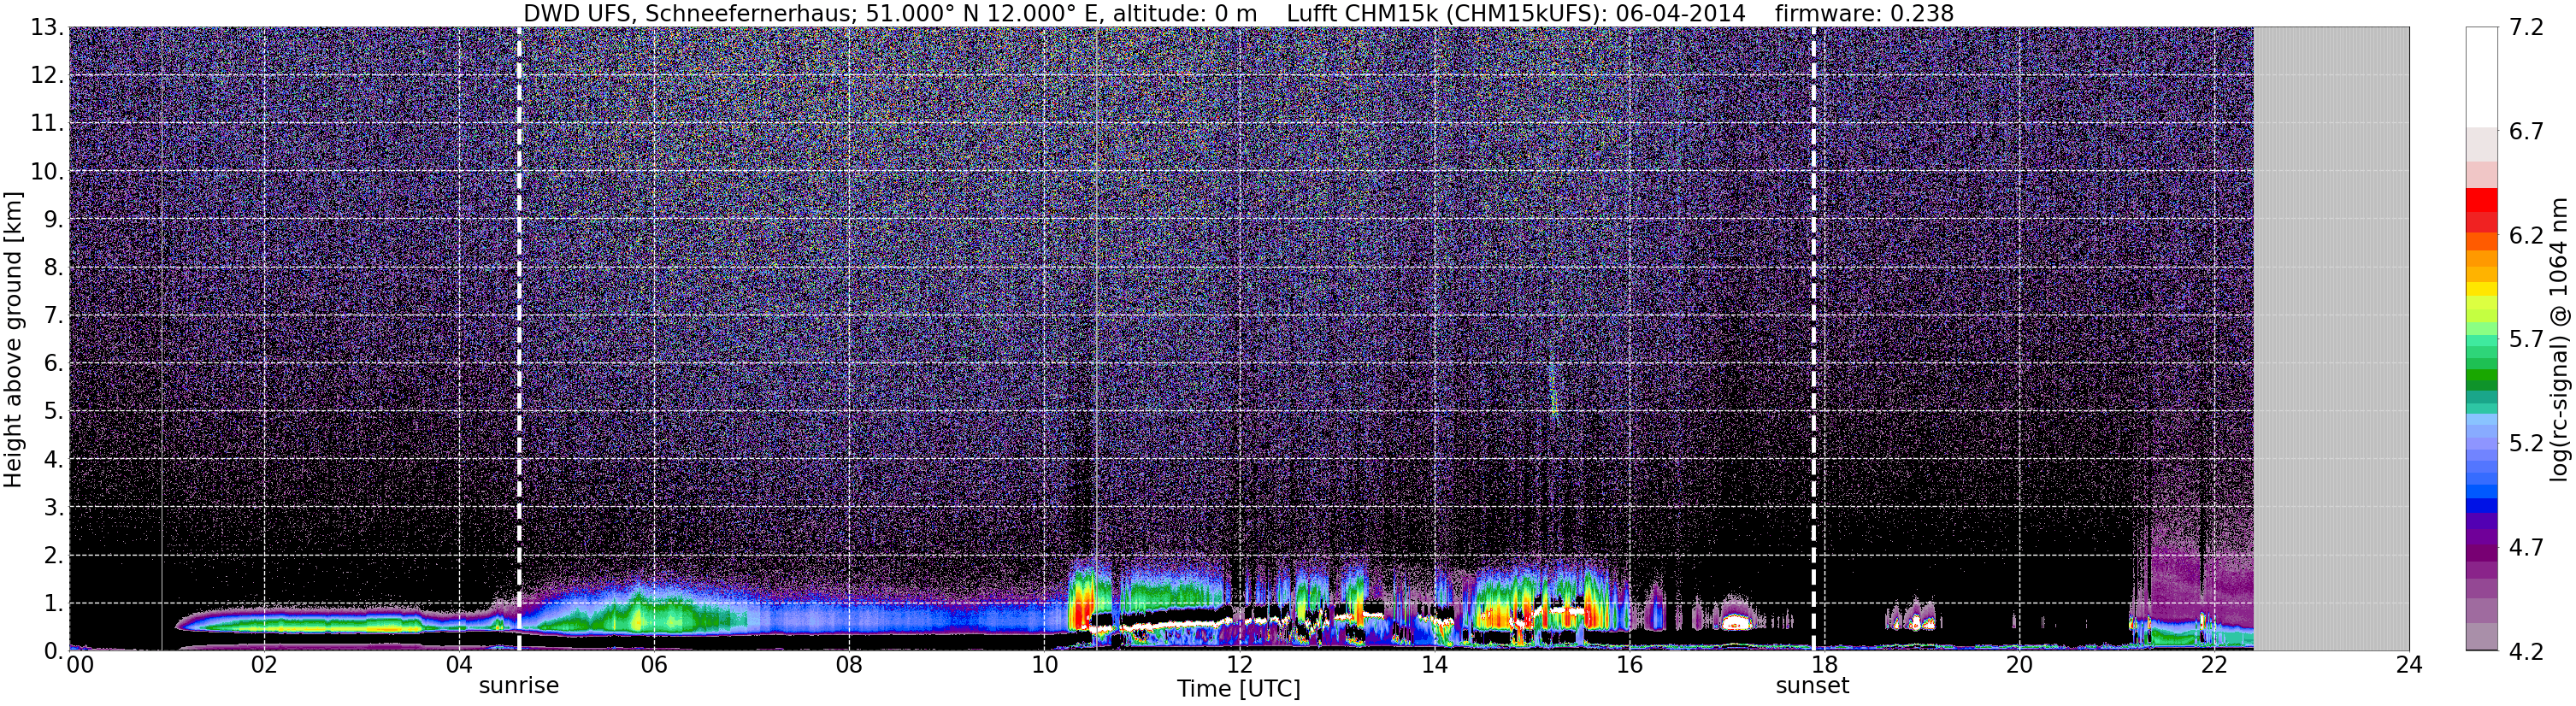Click the log(rc-signal) @ 1064 nm colorbar label
Screen dimensions: 2576x706
click(x=2558, y=339)
